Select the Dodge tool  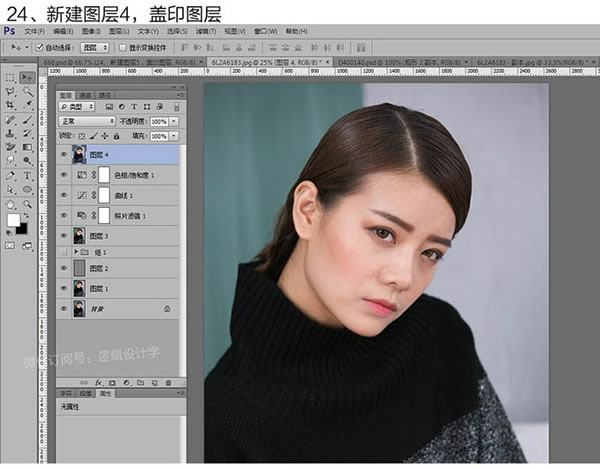click(27, 160)
